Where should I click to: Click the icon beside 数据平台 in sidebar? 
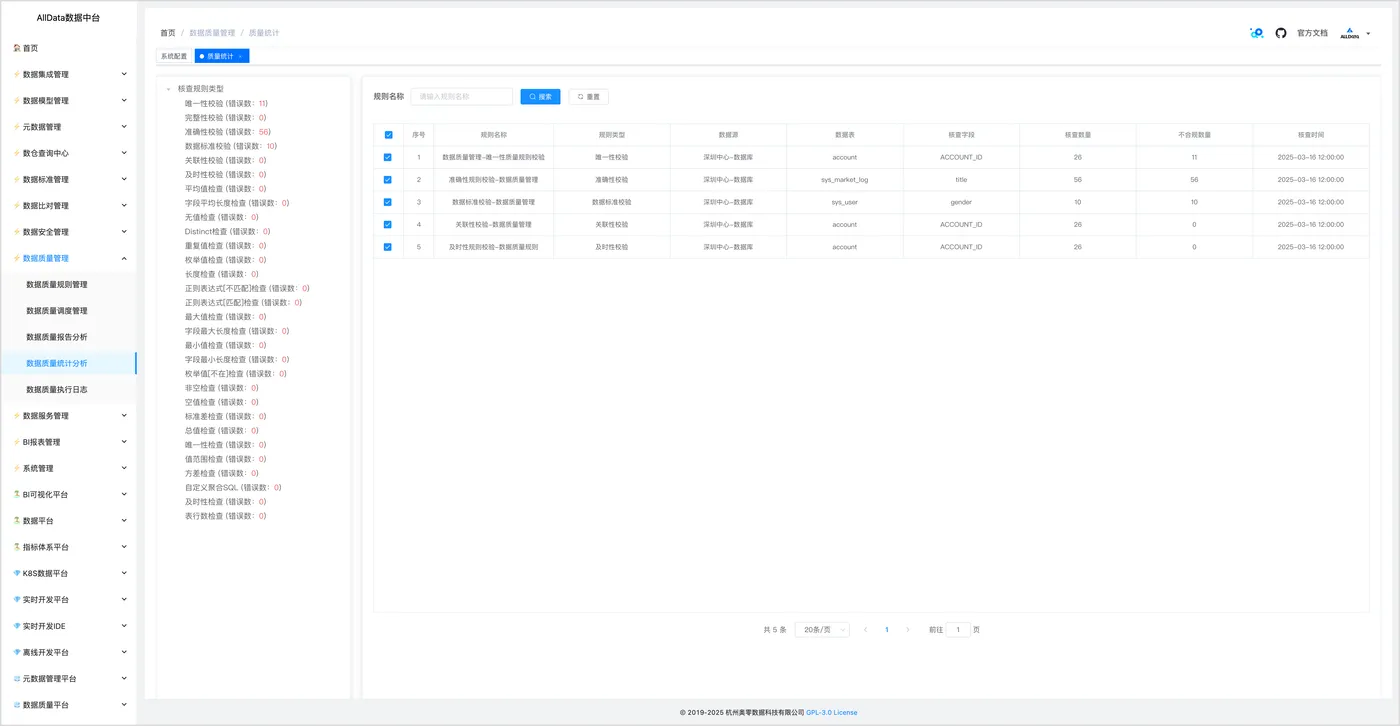[17, 521]
